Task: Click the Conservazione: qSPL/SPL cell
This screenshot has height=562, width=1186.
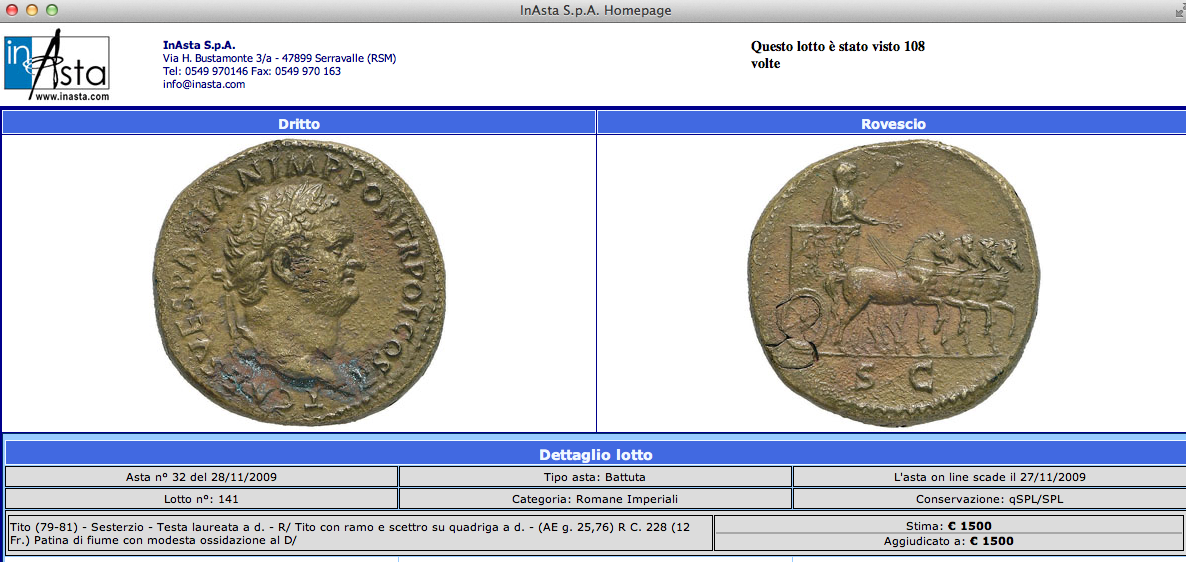Action: click(988, 499)
